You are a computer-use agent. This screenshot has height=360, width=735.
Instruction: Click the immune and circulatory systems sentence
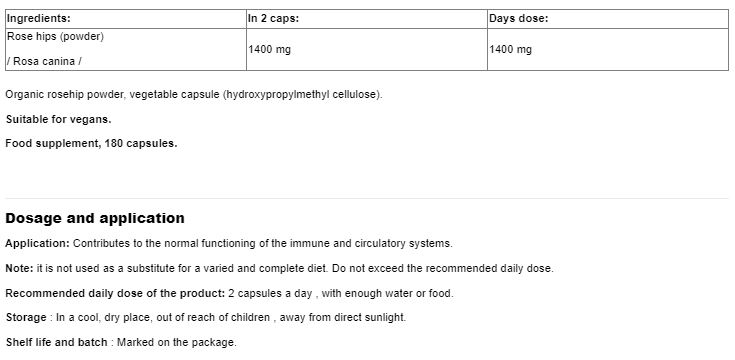point(262,244)
